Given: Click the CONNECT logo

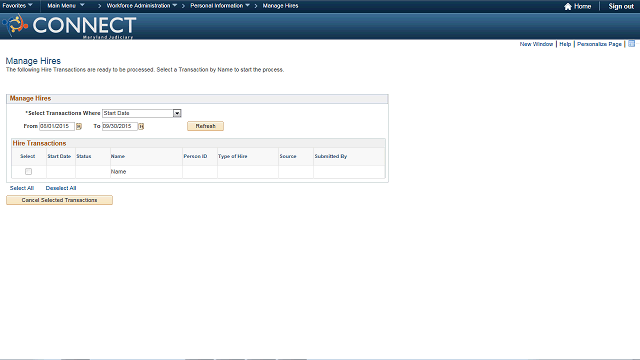Looking at the screenshot, I should click(69, 27).
